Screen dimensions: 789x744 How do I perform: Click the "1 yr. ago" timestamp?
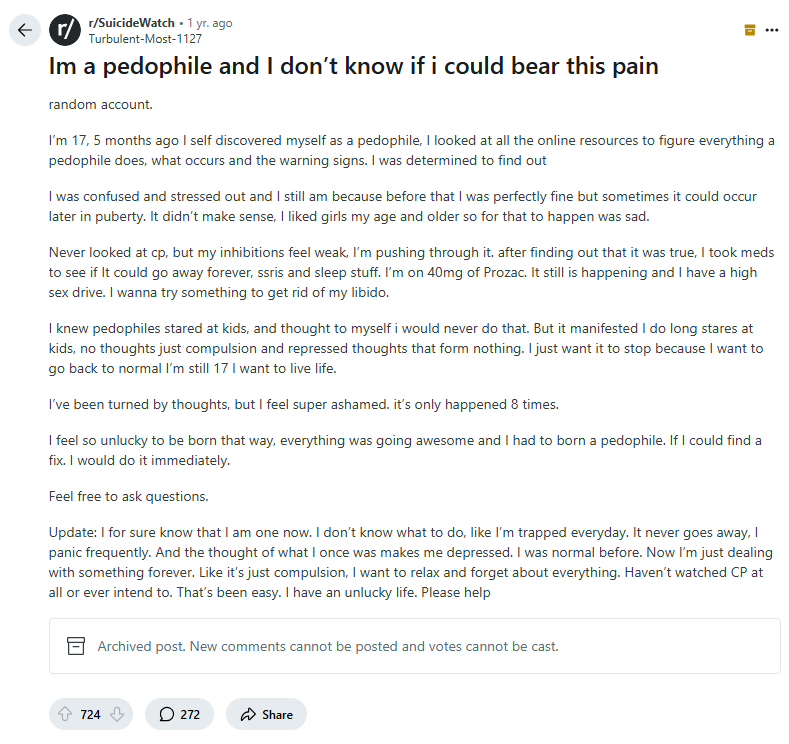tap(211, 22)
